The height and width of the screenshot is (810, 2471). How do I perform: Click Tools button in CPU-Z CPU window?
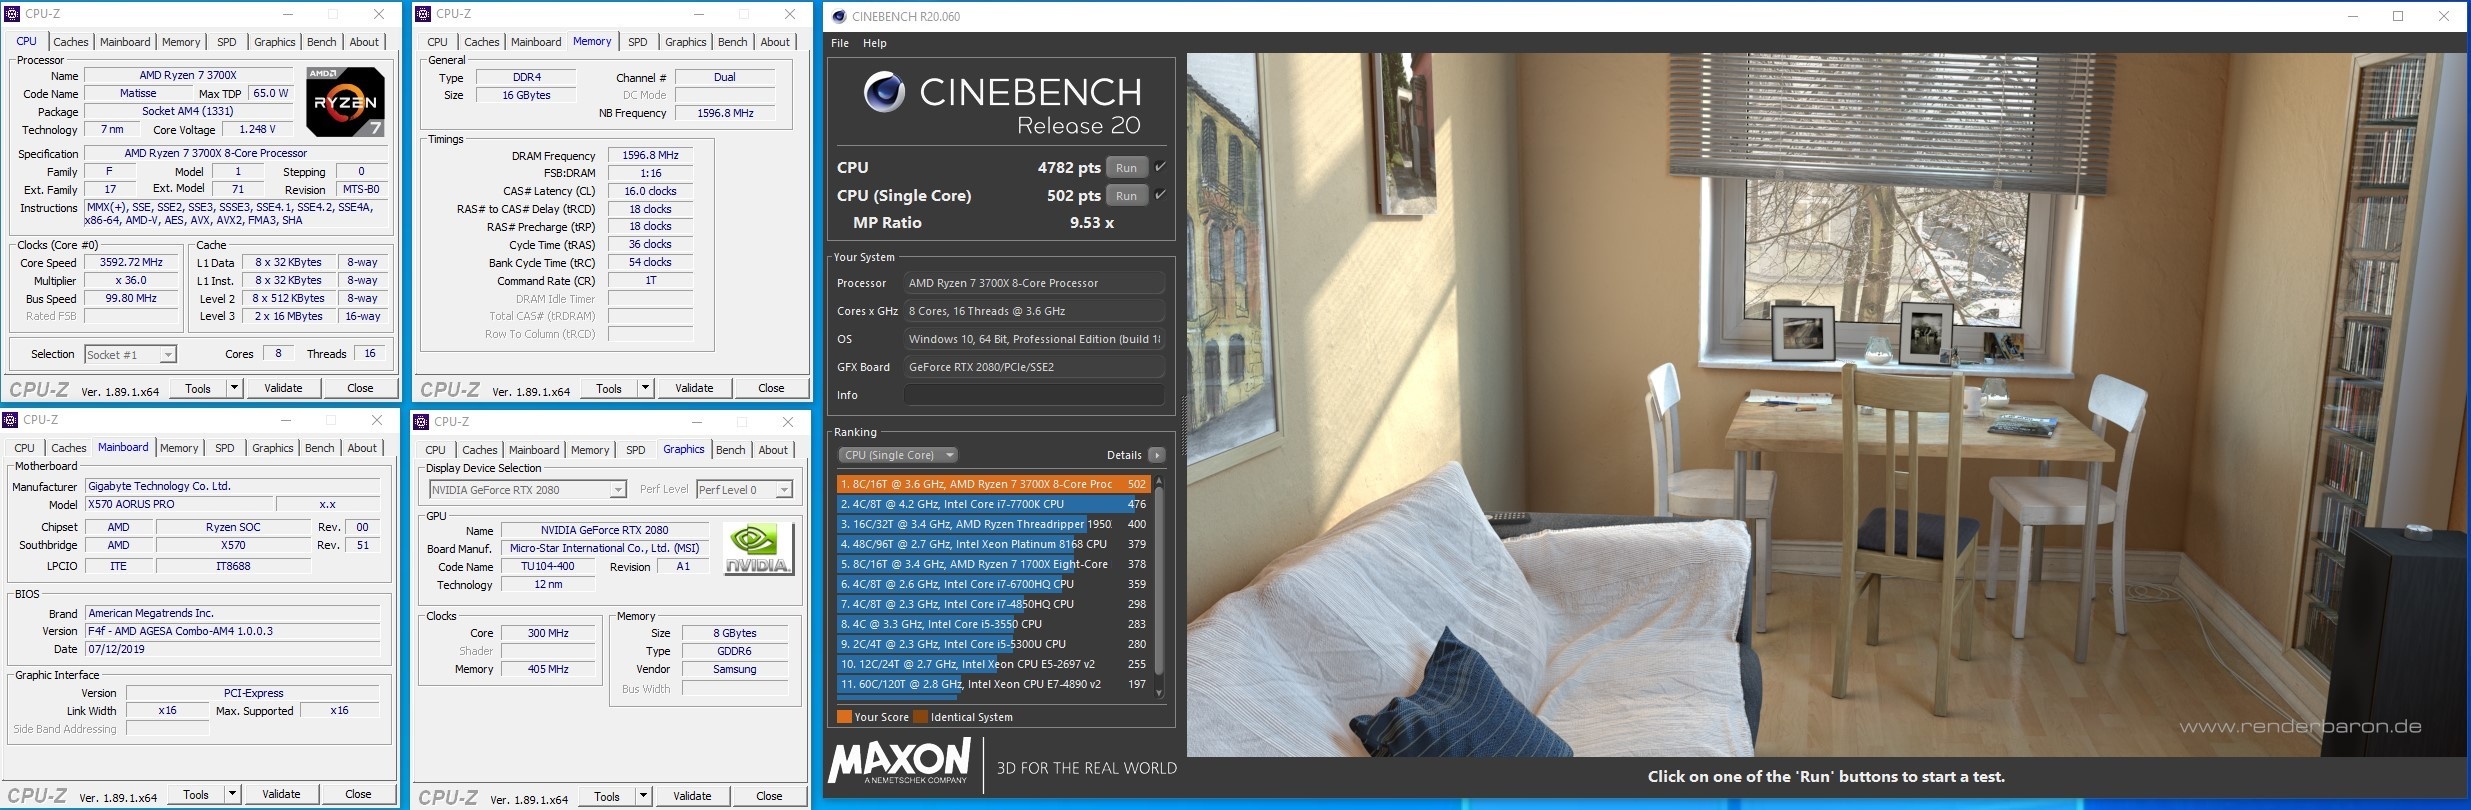point(198,388)
